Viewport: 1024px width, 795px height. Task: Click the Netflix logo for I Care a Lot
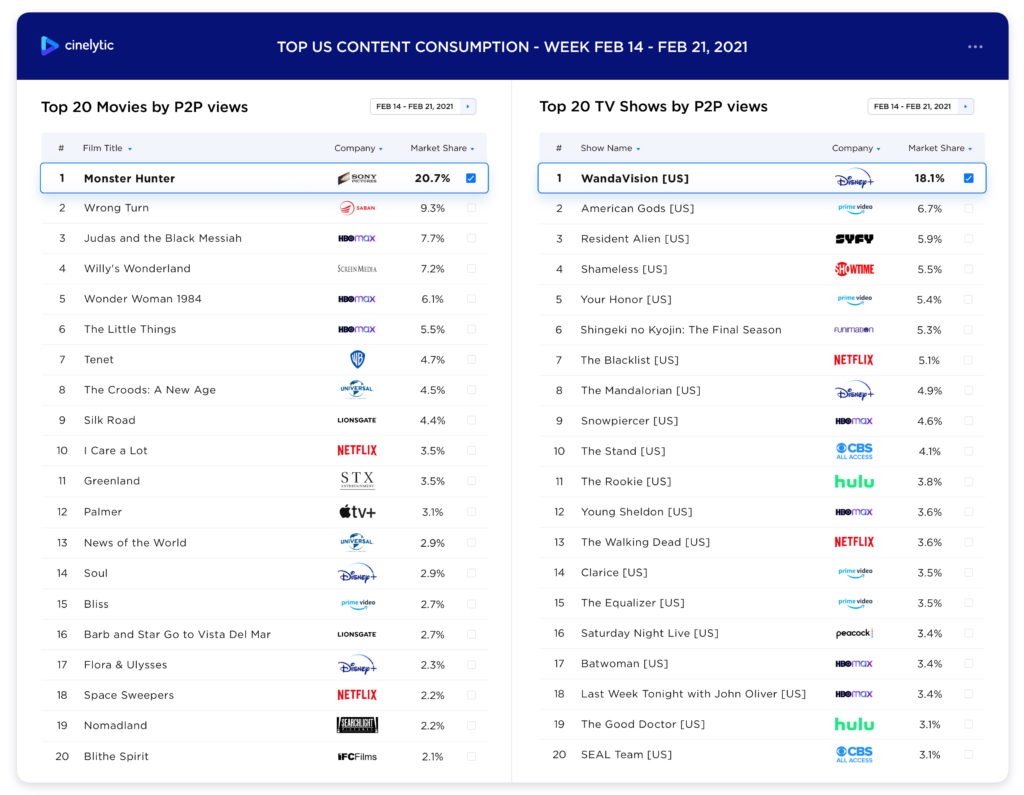(x=357, y=450)
